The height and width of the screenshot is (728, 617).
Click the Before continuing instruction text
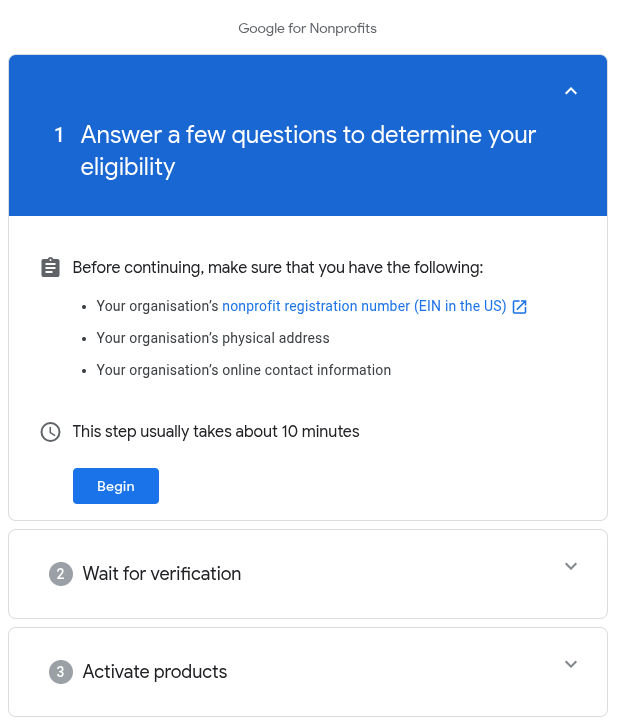click(x=278, y=268)
